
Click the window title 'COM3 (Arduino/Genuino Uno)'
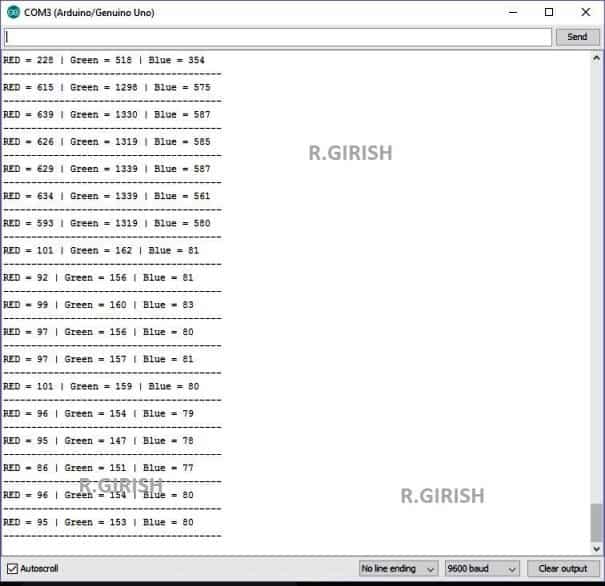click(89, 12)
